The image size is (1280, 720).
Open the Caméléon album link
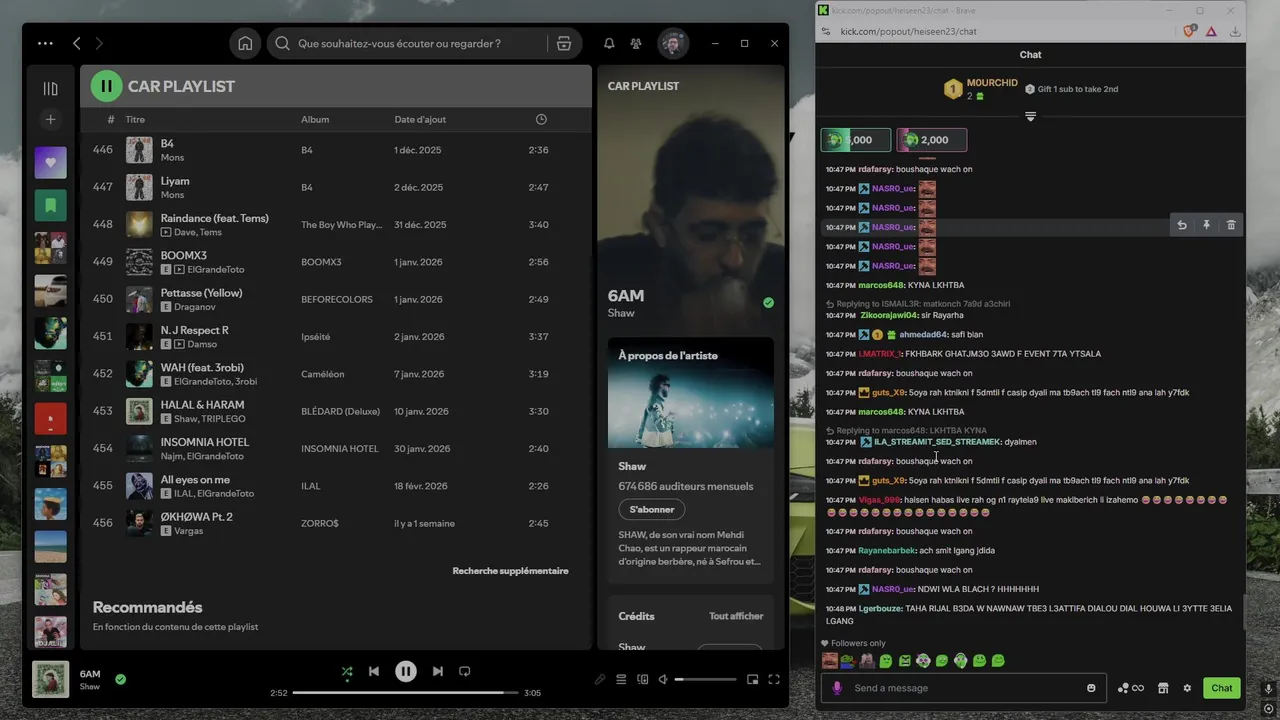tap(323, 374)
